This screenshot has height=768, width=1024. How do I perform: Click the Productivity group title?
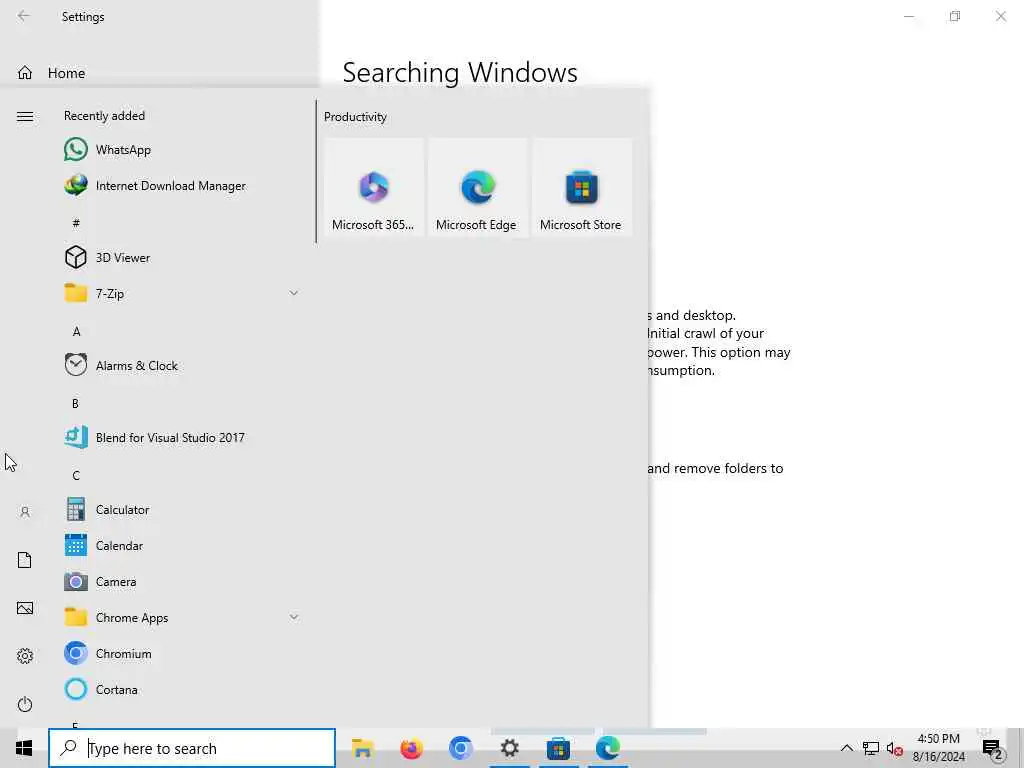click(355, 117)
